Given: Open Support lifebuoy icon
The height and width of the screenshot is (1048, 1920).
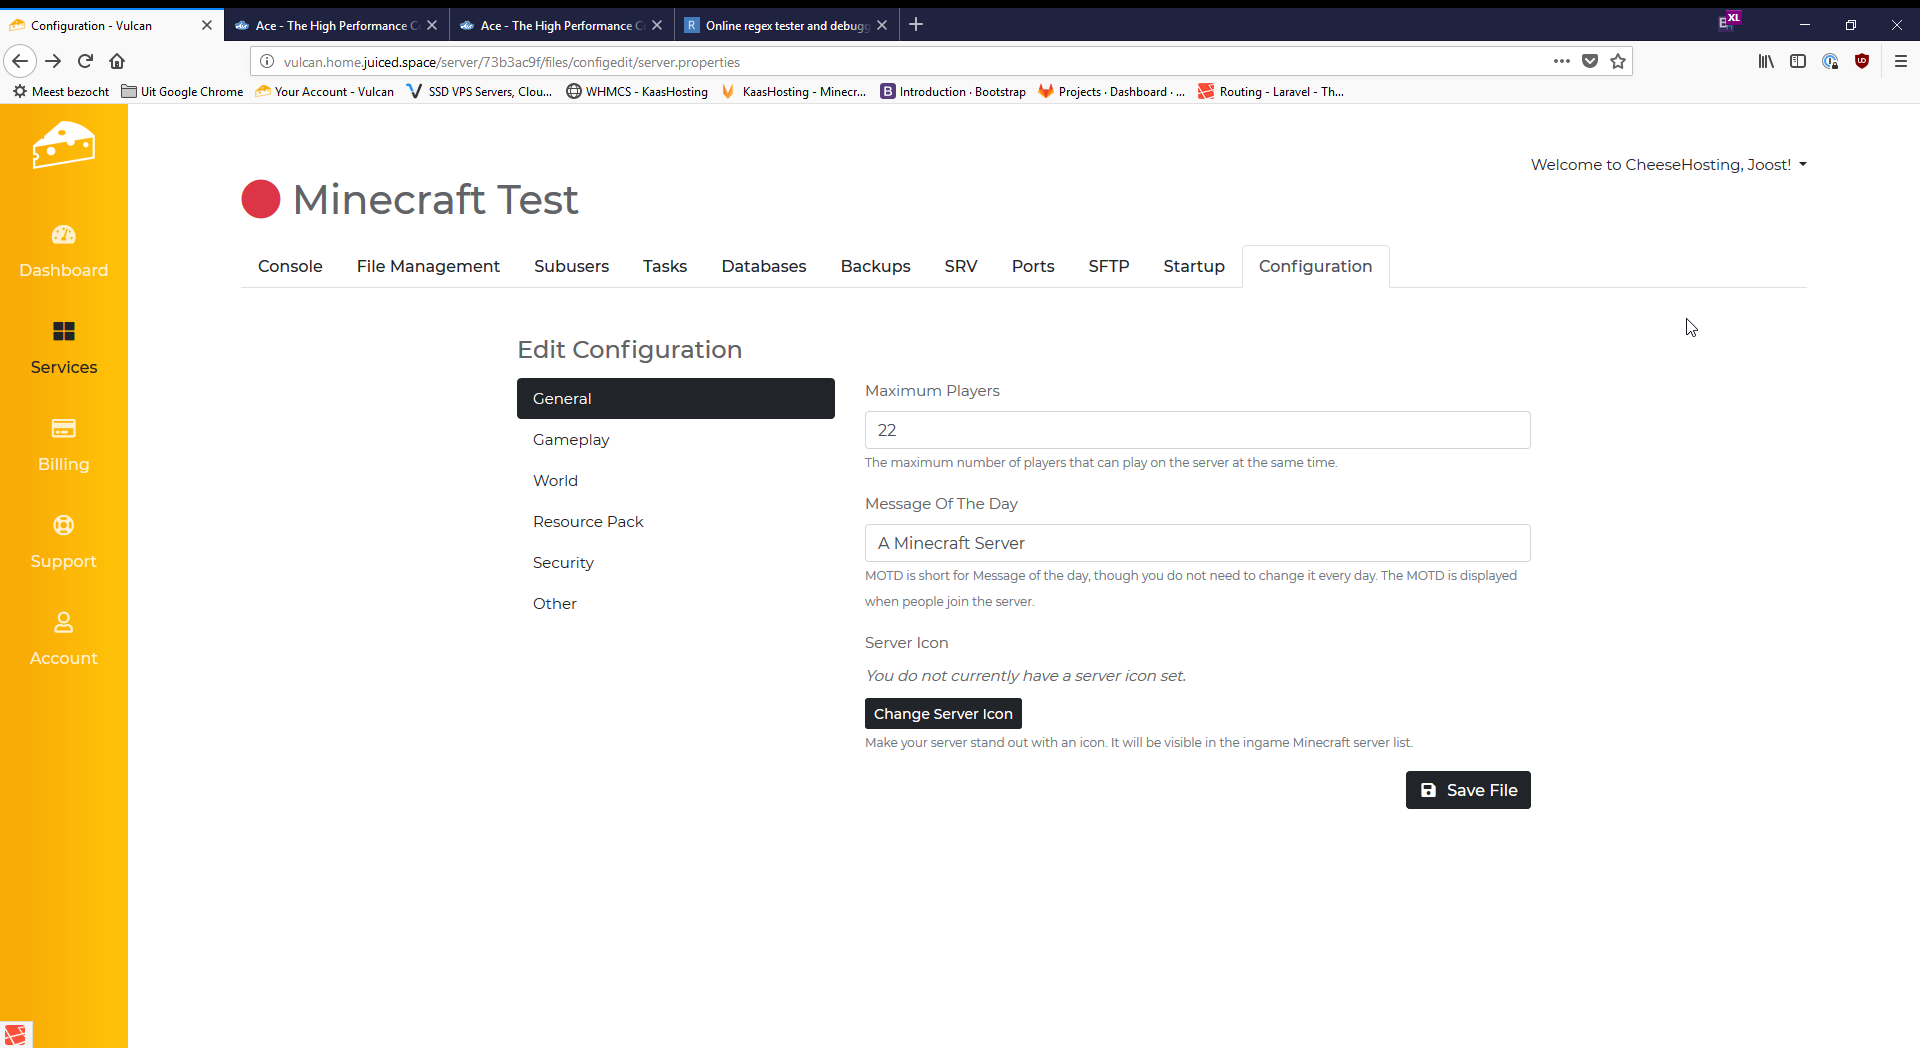Looking at the screenshot, I should 63,526.
